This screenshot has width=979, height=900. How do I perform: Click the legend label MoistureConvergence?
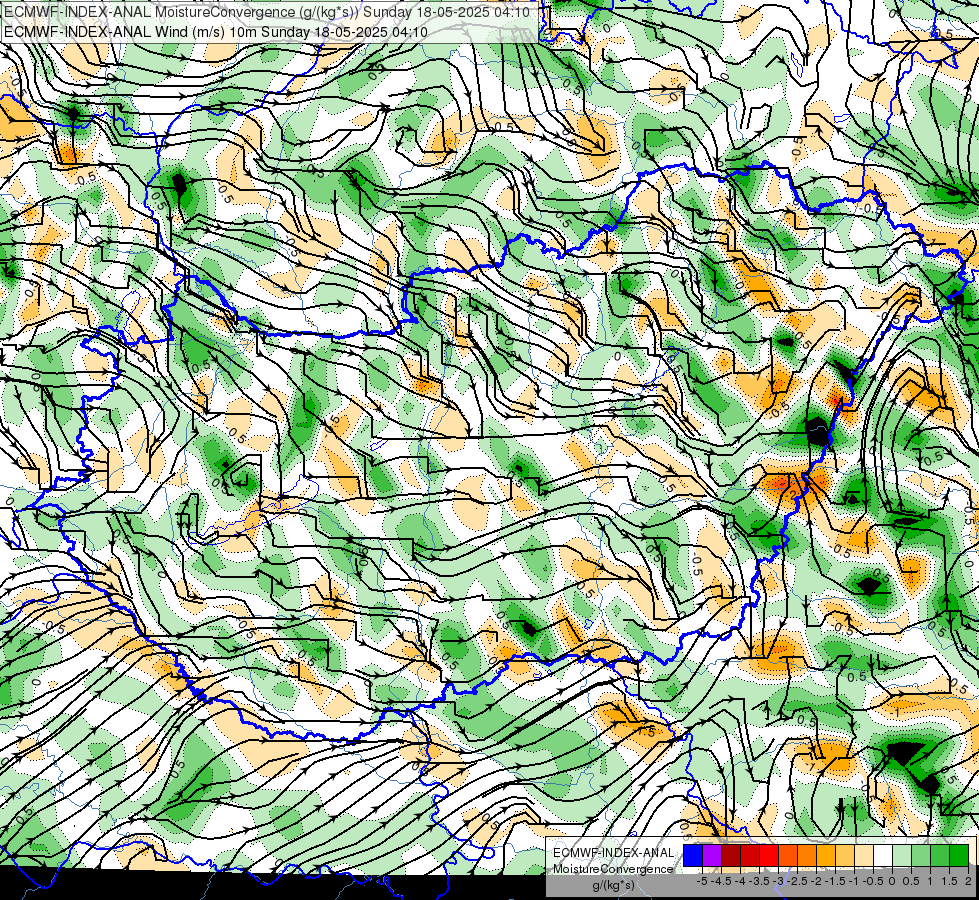coord(613,869)
